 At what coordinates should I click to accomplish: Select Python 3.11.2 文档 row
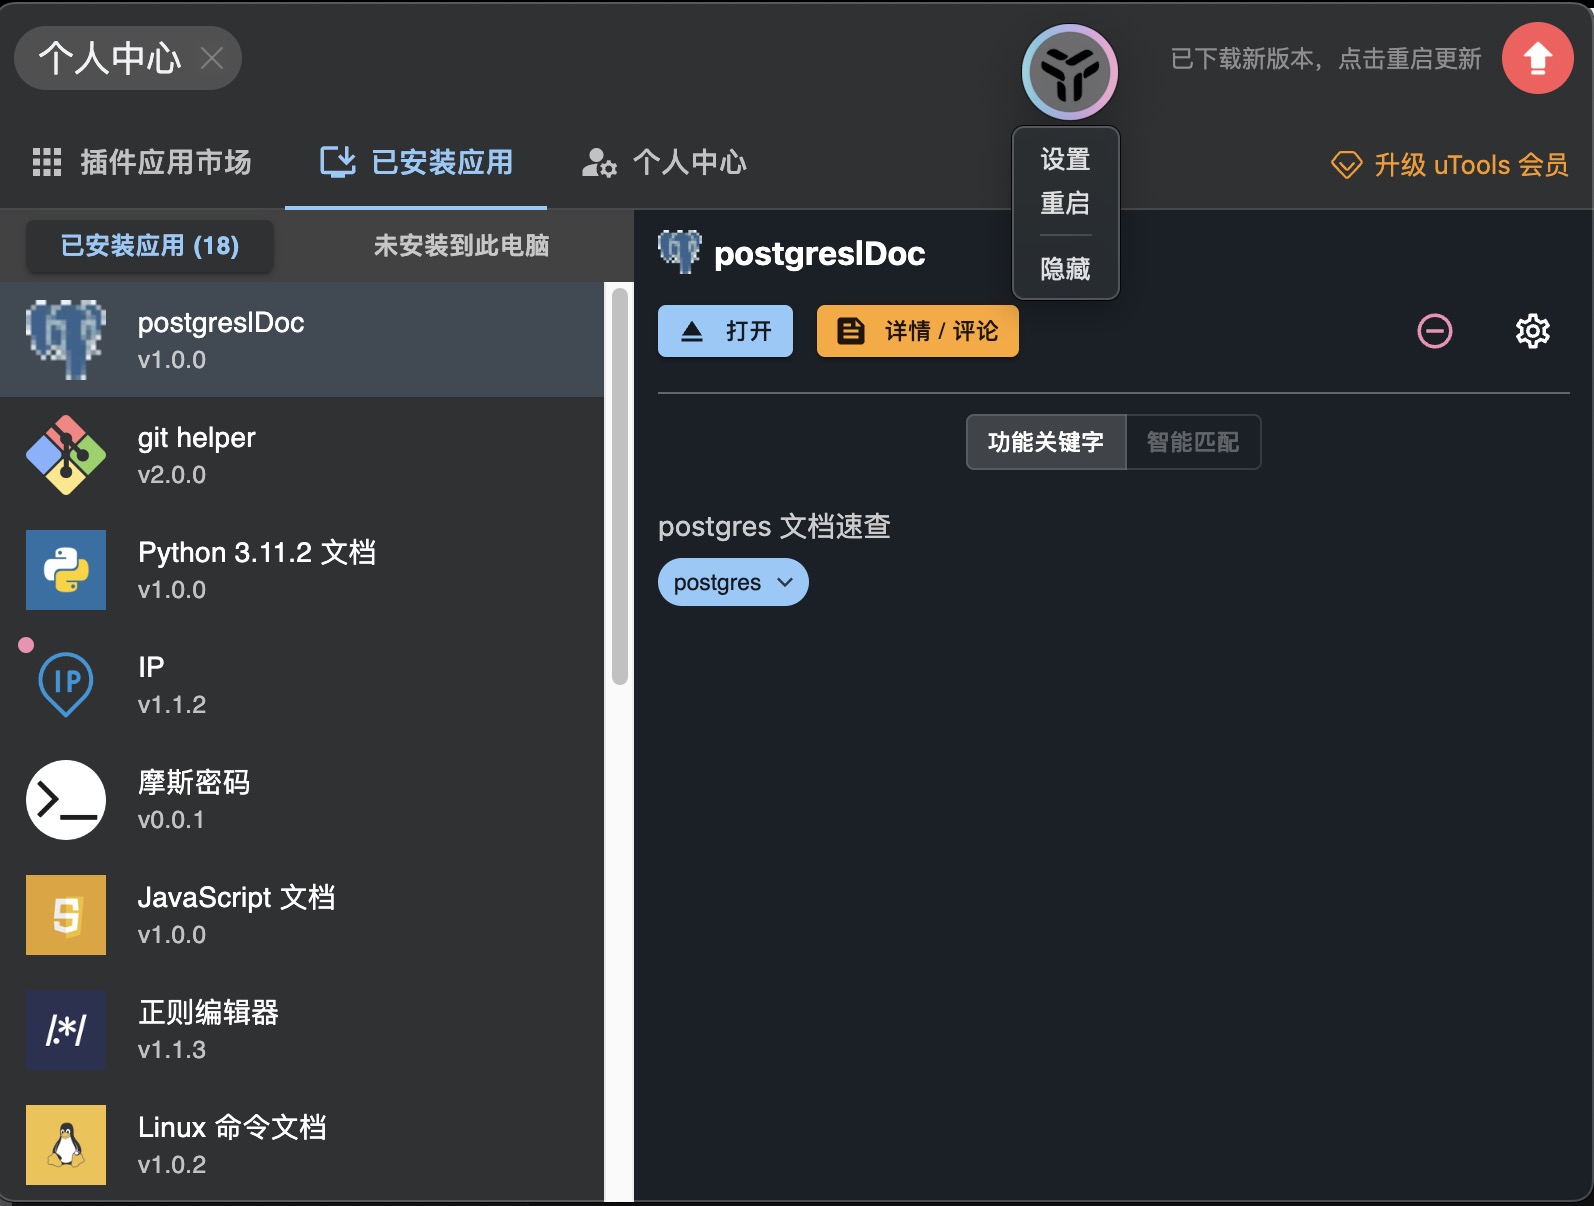coord(302,570)
